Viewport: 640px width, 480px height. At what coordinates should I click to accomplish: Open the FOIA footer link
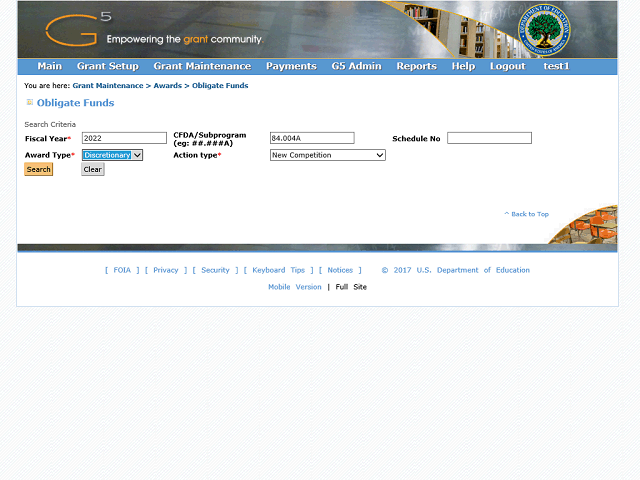click(122, 270)
